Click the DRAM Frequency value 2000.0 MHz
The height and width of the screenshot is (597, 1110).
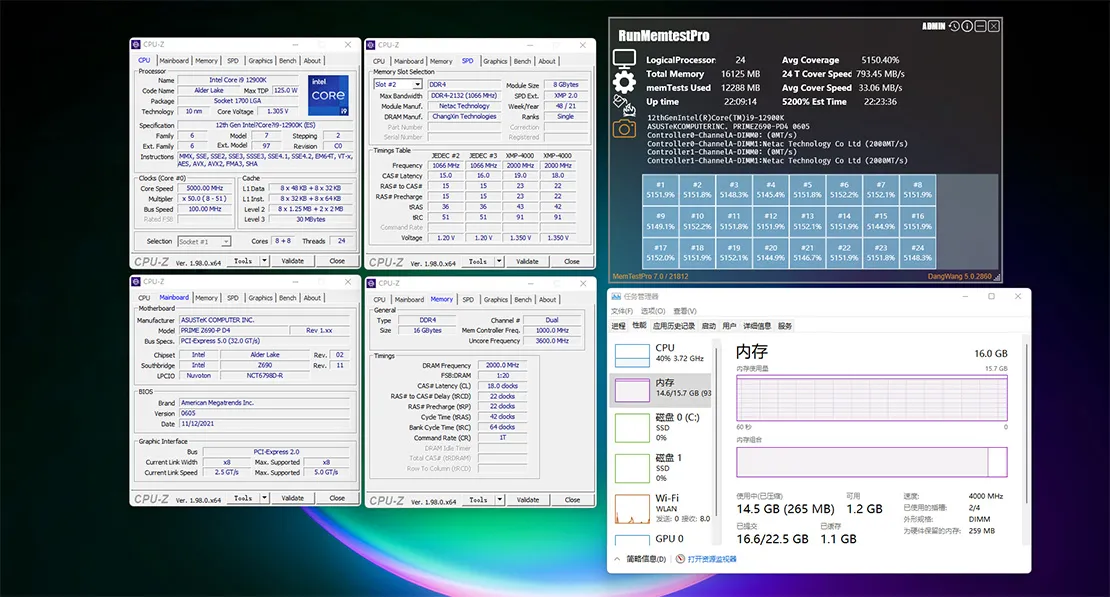click(503, 365)
